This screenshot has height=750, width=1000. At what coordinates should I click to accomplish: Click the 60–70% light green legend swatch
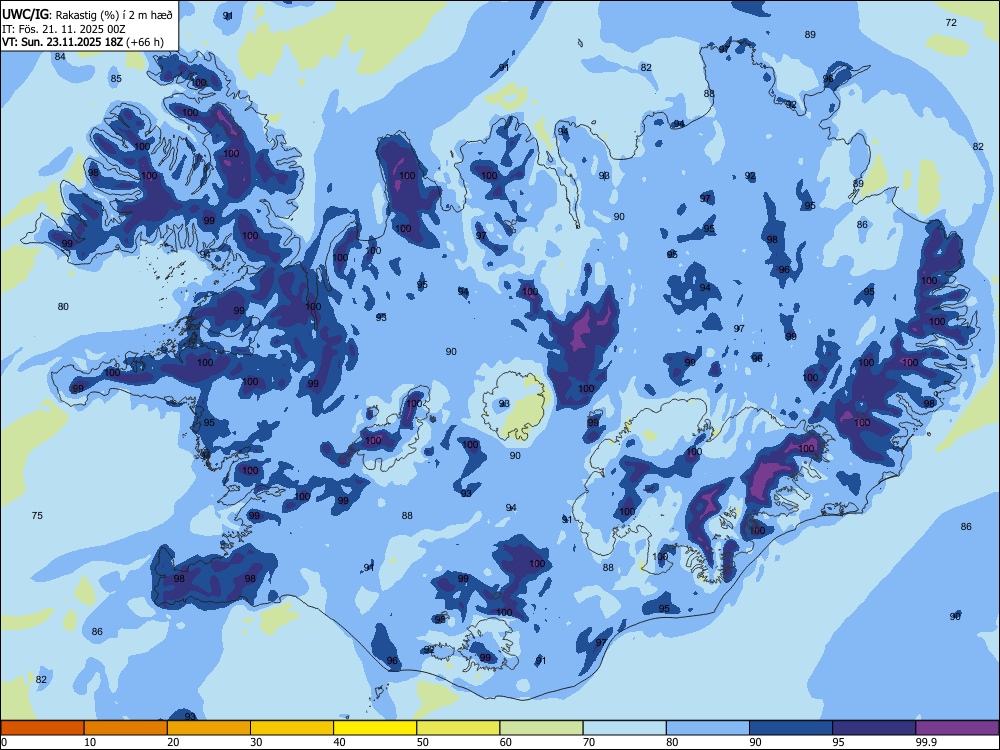click(x=541, y=728)
